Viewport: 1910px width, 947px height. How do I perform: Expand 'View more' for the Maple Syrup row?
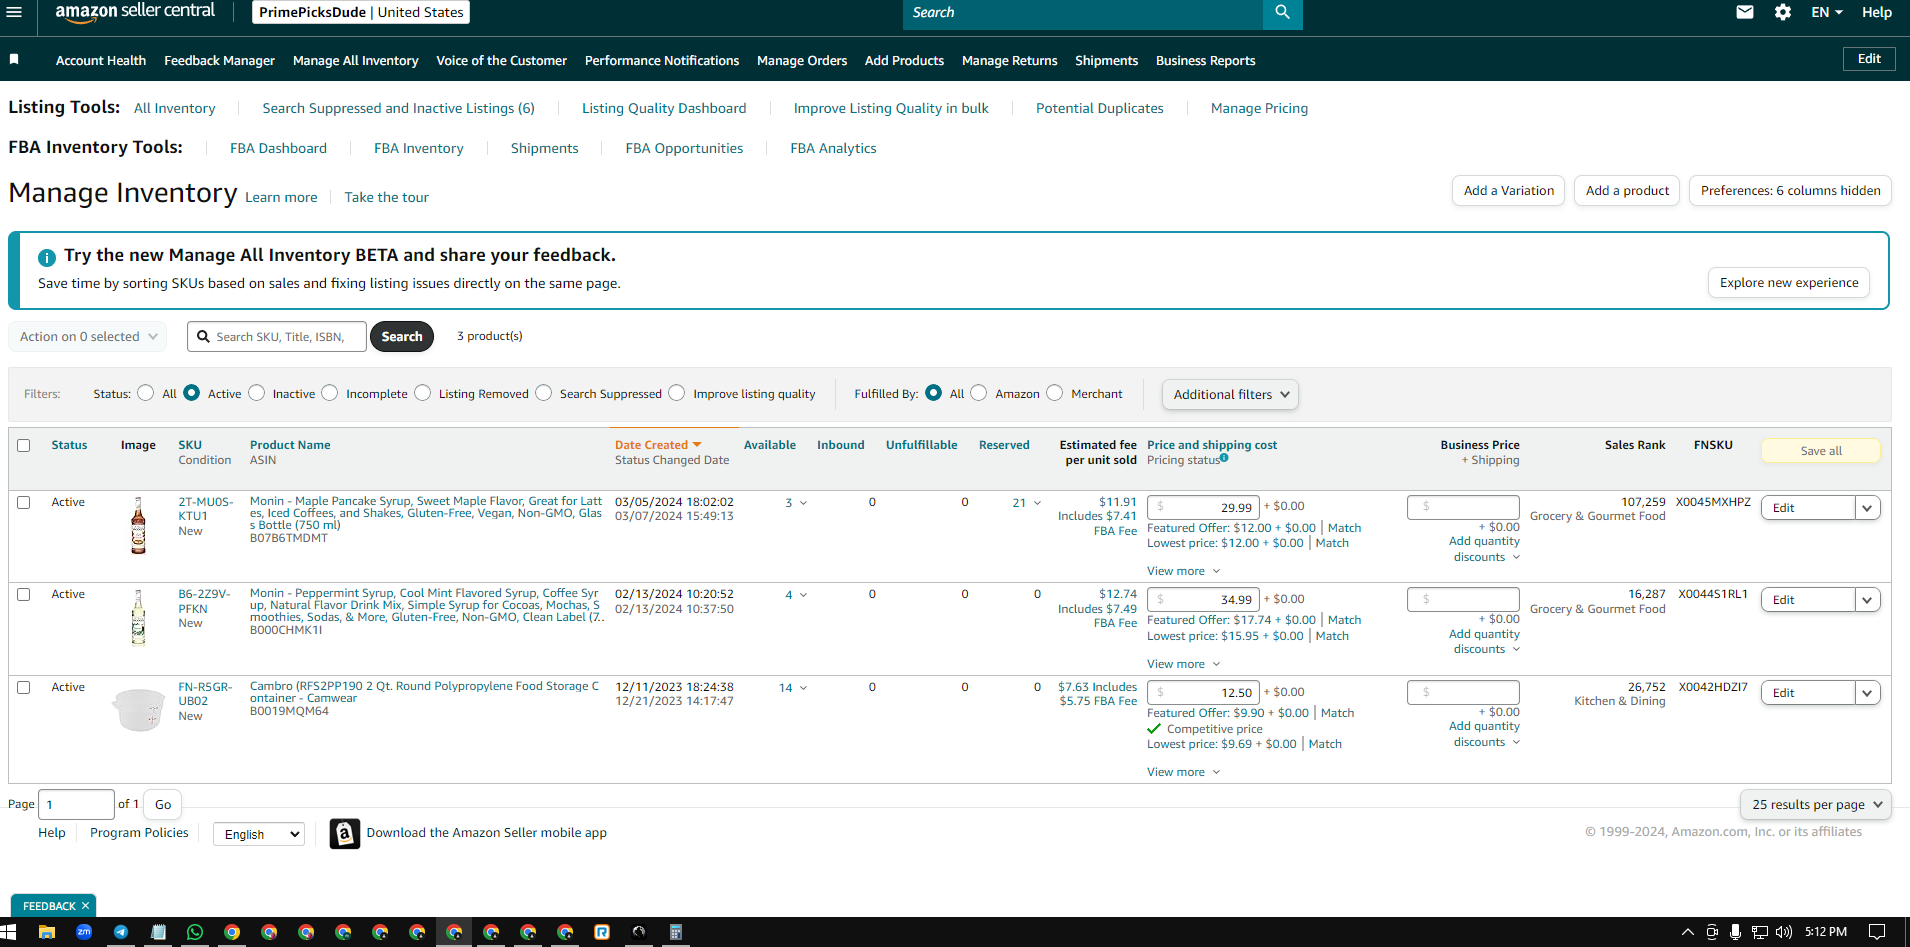[x=1183, y=571]
